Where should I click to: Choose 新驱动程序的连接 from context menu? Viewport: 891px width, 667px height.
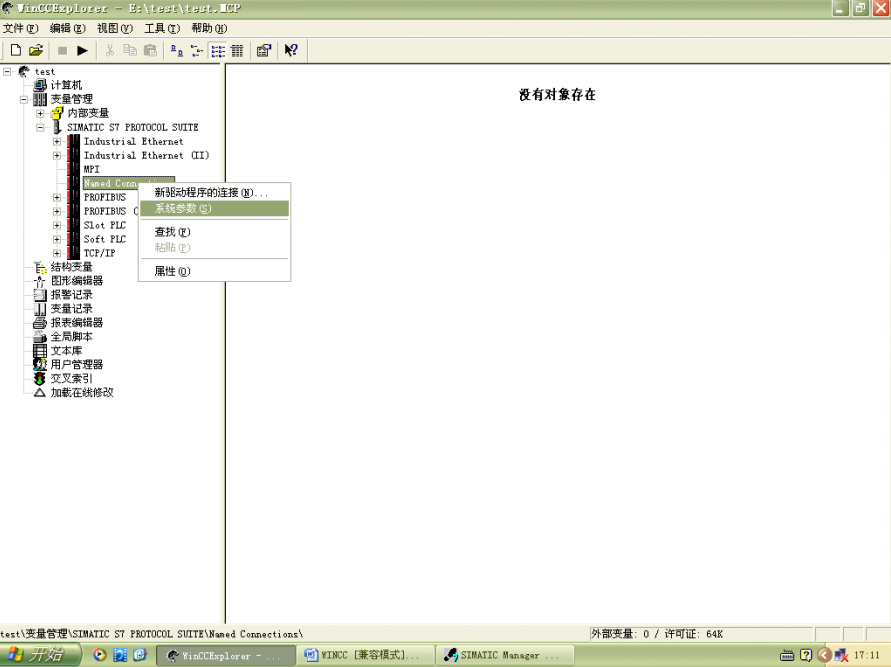(x=215, y=193)
